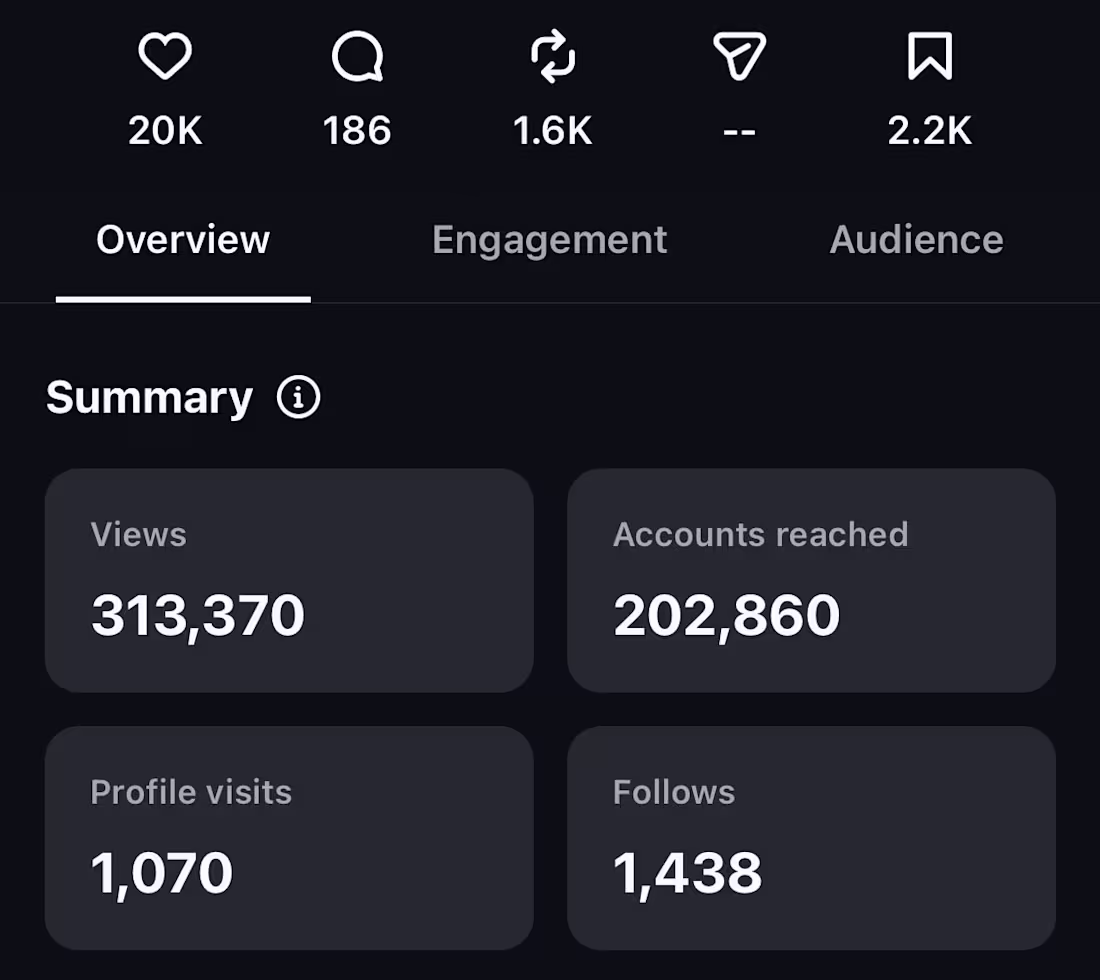This screenshot has width=1100, height=980.
Task: Select the 186 comments count
Action: 357,130
